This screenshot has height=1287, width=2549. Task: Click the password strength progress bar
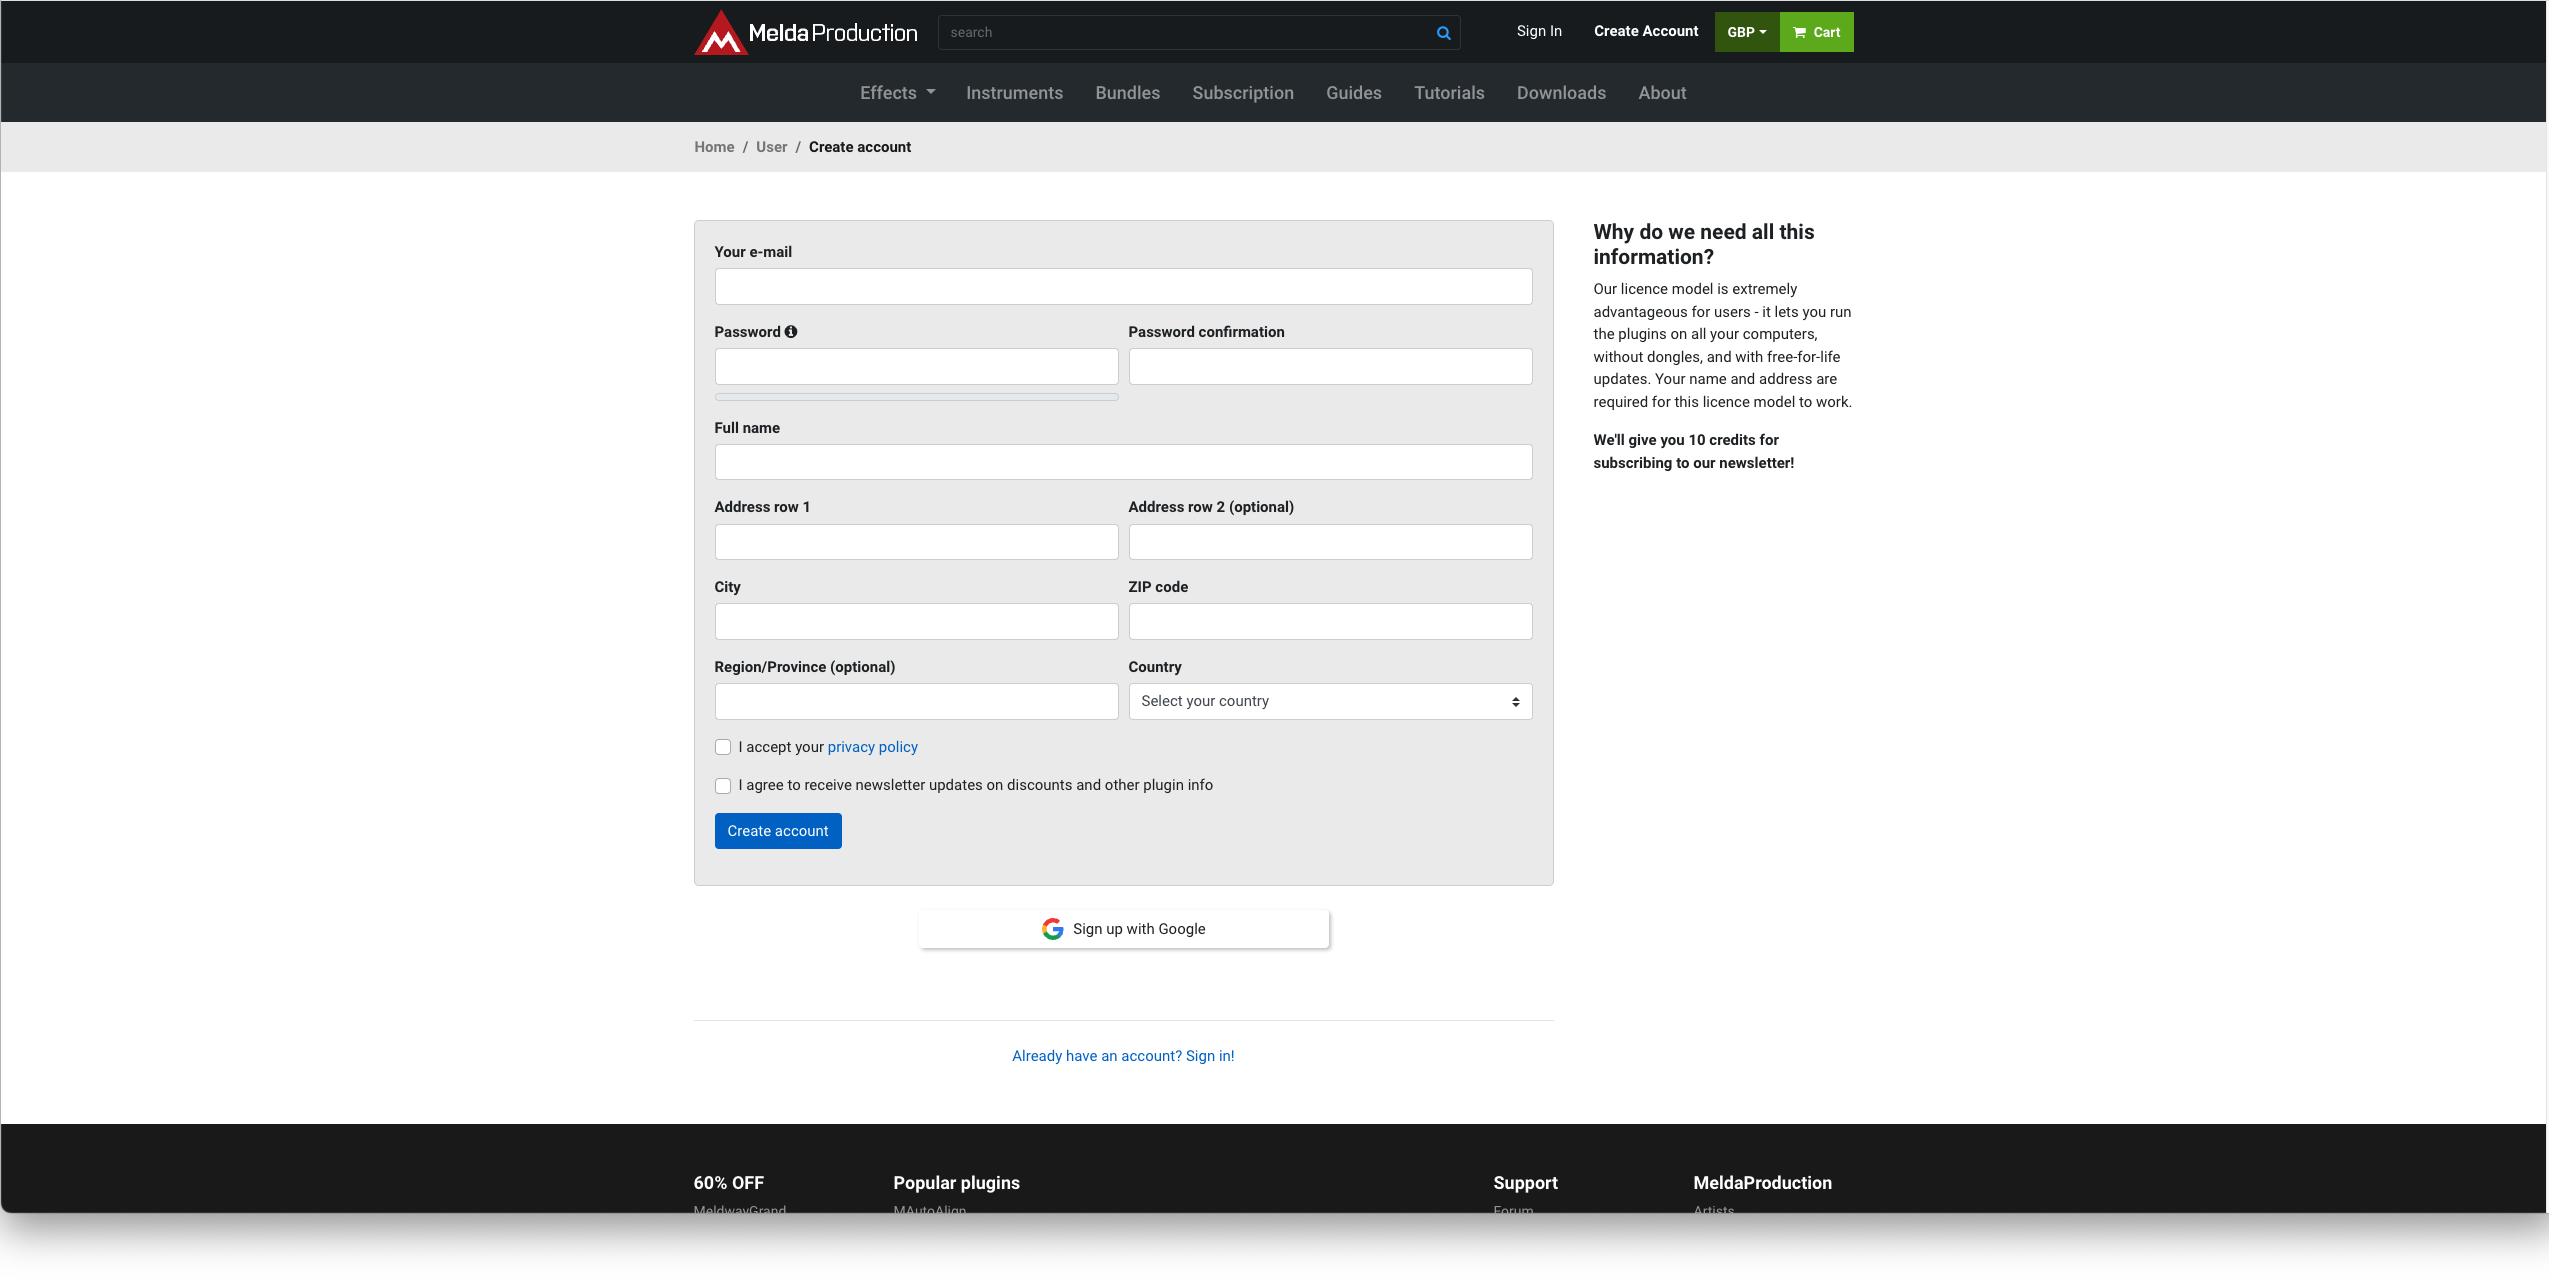[916, 397]
